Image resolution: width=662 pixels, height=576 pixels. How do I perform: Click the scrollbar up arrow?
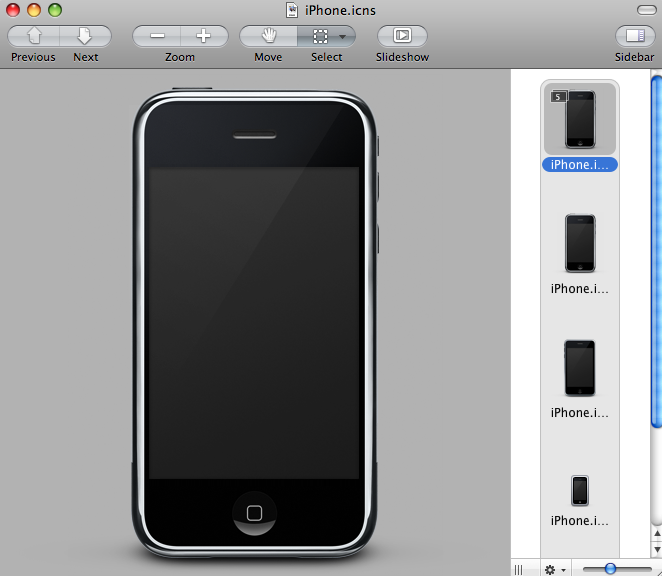click(x=657, y=534)
